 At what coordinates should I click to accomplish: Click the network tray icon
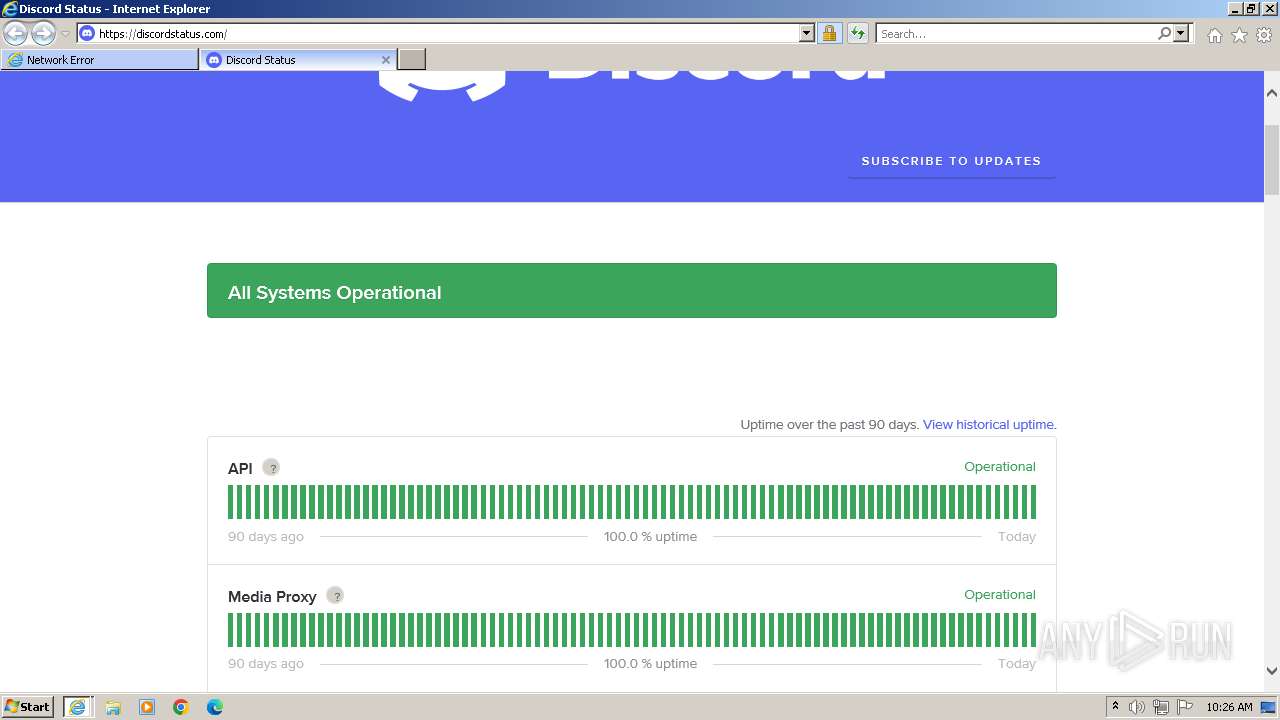(x=1161, y=707)
